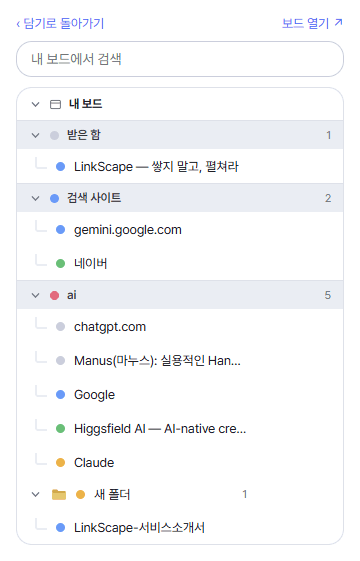Click the gray dot of 받은 함
The height and width of the screenshot is (561, 360).
pyautogui.click(x=54, y=136)
